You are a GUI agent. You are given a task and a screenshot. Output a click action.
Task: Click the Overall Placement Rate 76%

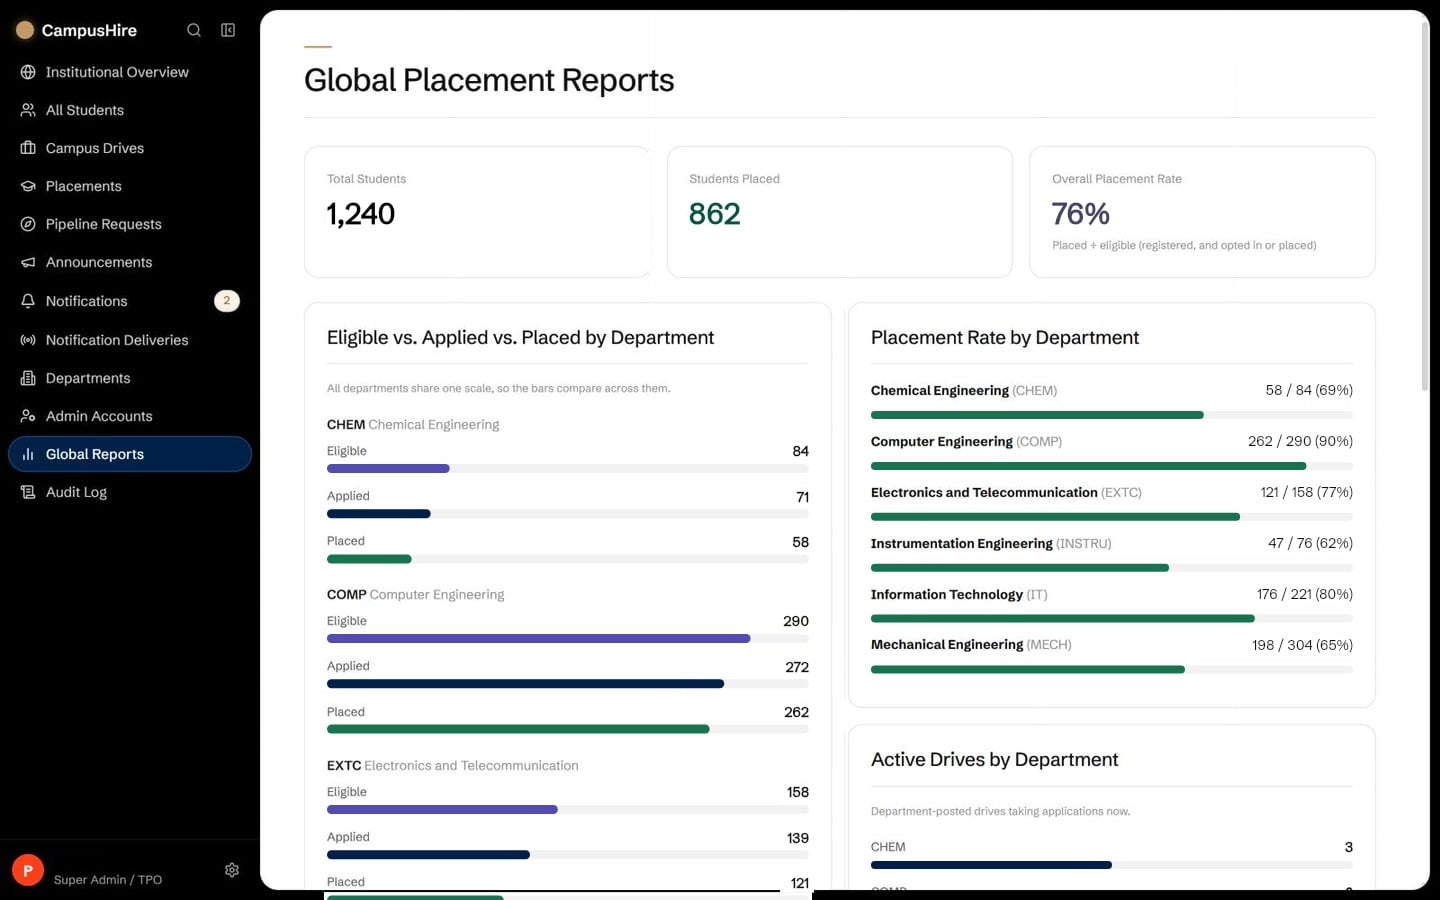pos(1081,214)
